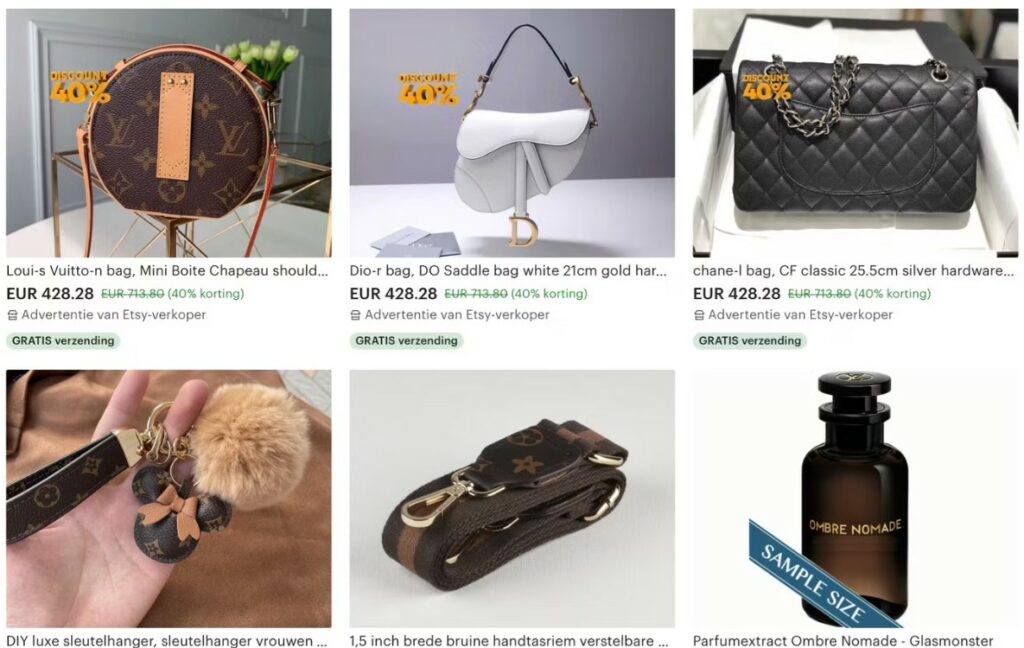Click the 40% discount badge on the Dior bag
The height and width of the screenshot is (648, 1024).
point(428,89)
